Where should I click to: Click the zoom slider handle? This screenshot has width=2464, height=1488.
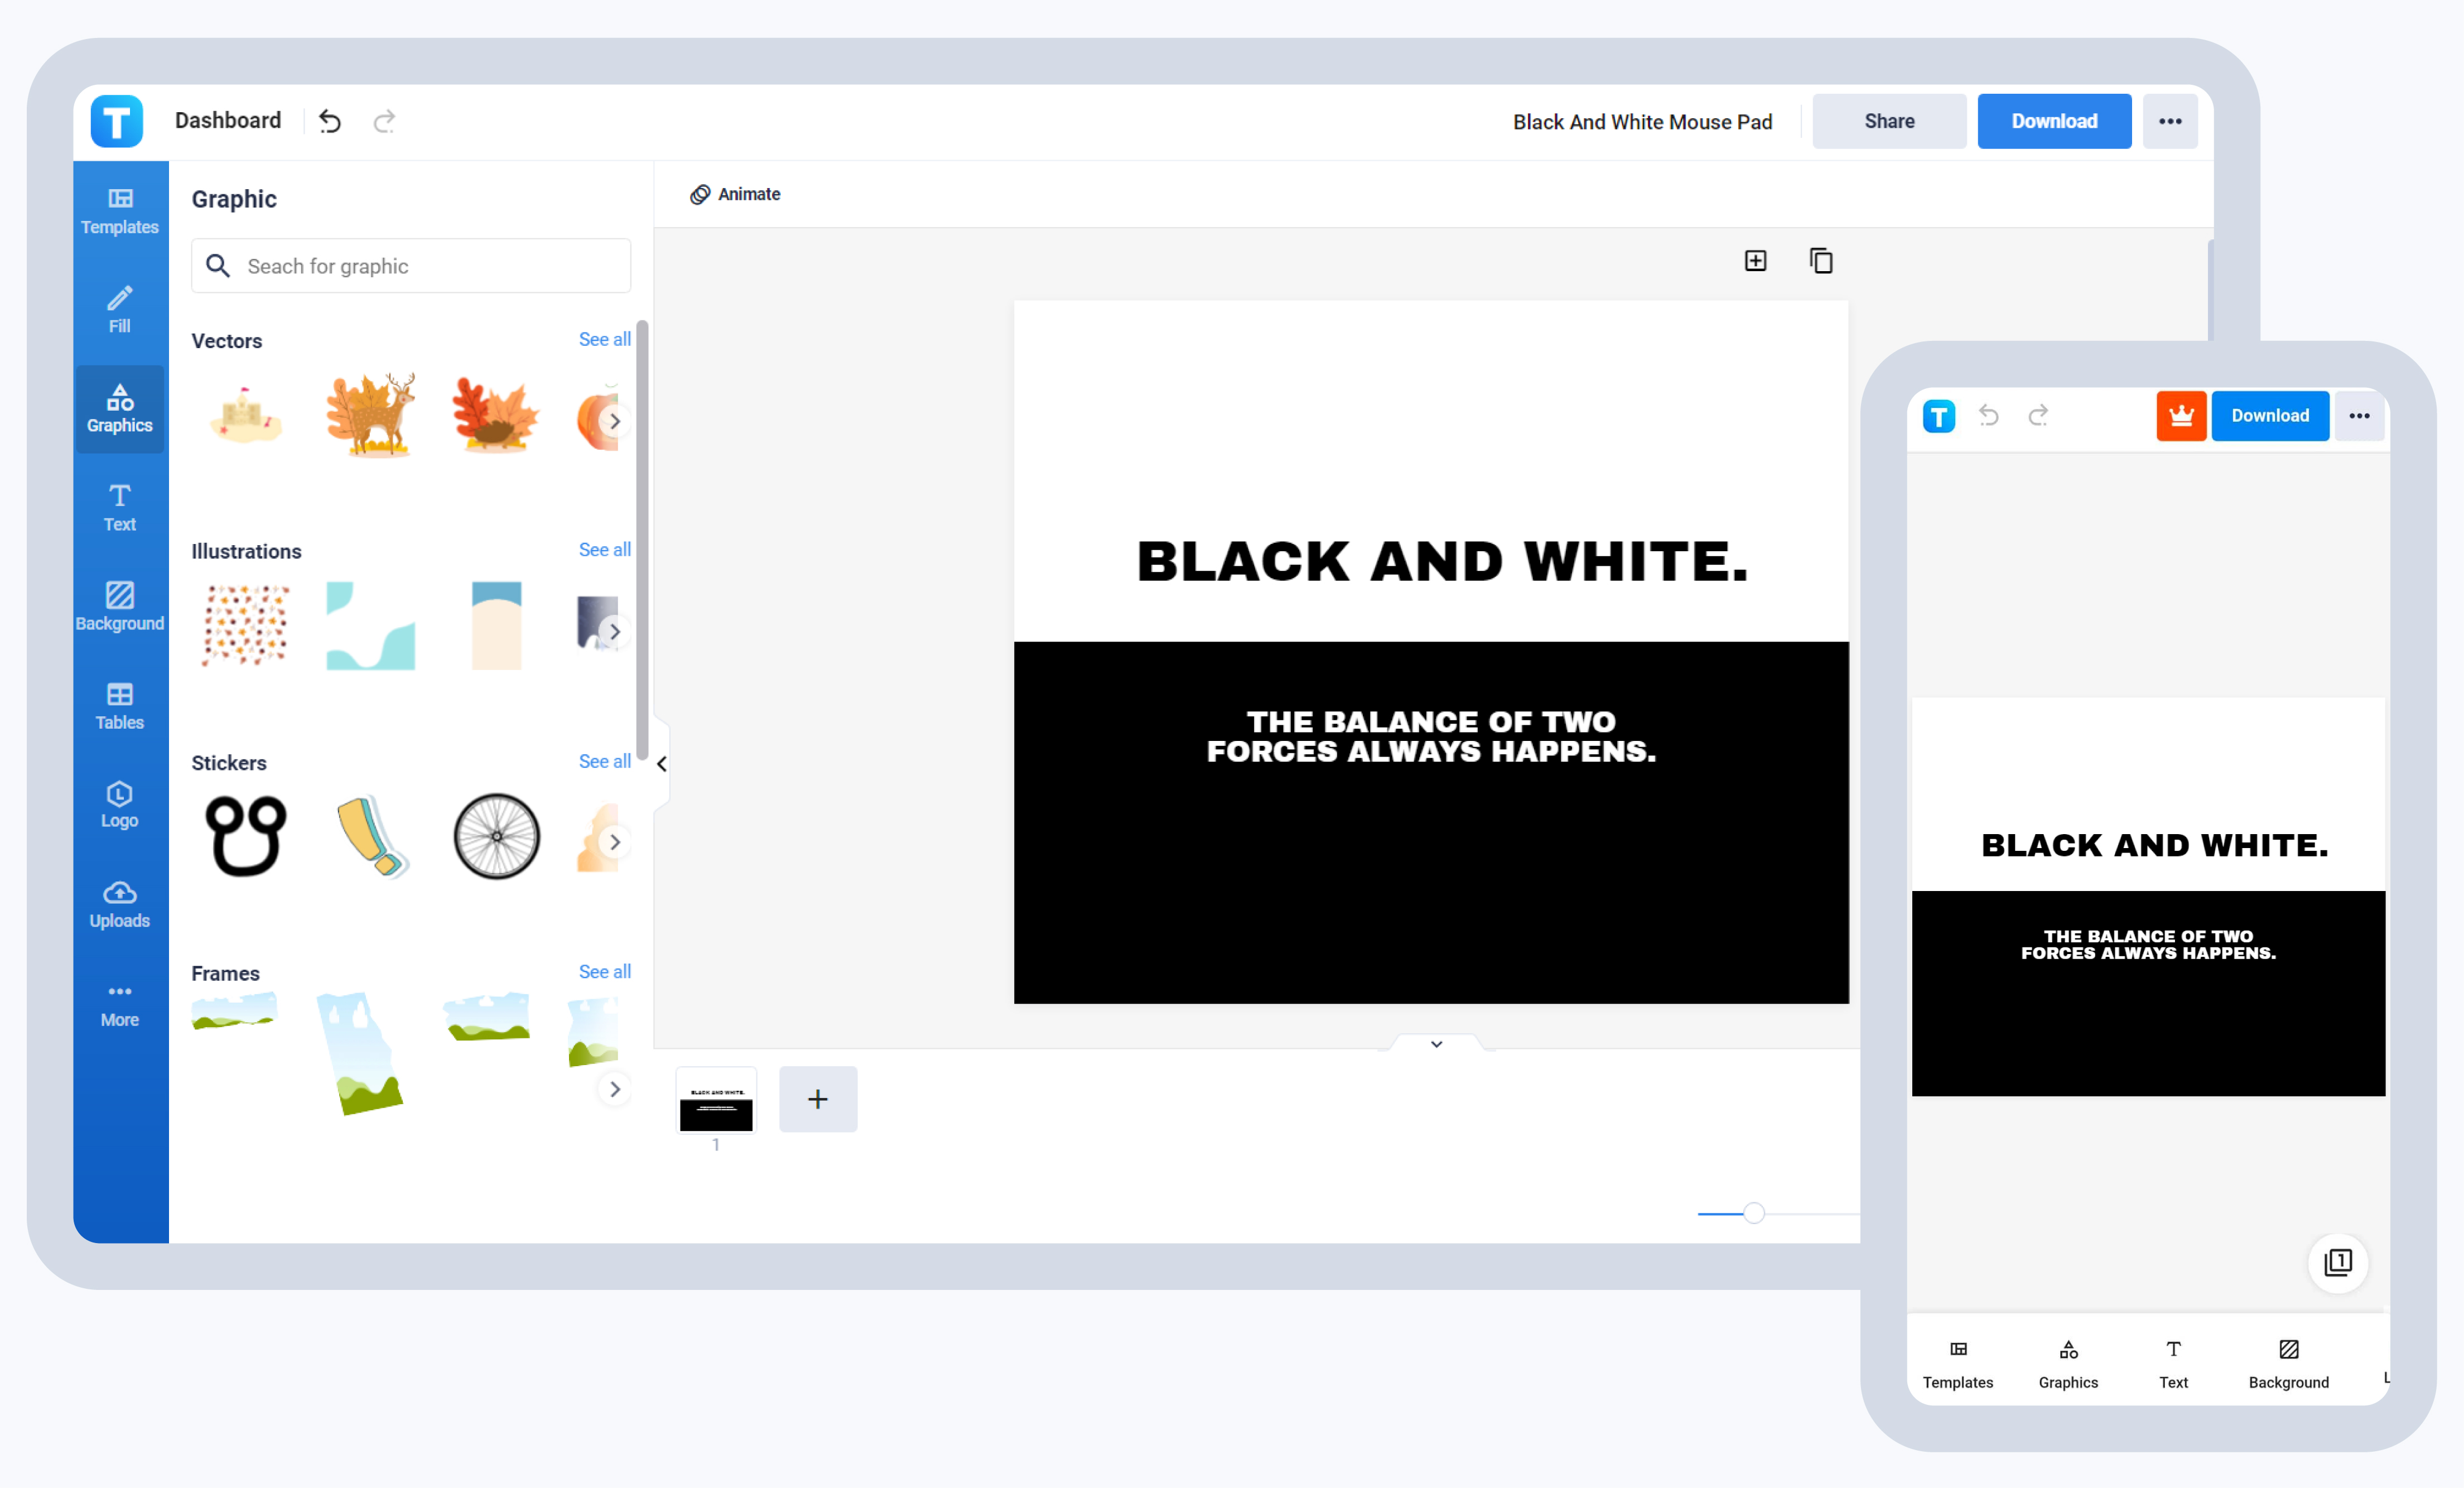[1753, 1213]
